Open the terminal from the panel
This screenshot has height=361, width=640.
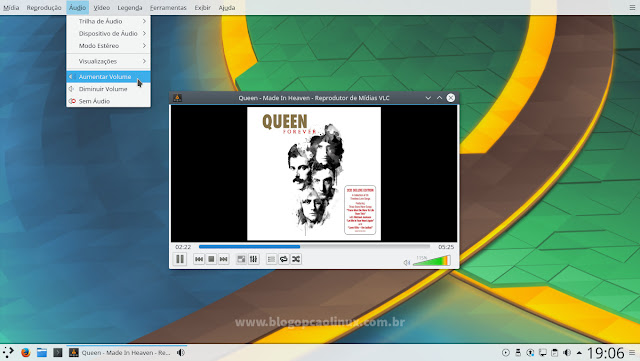point(58,352)
